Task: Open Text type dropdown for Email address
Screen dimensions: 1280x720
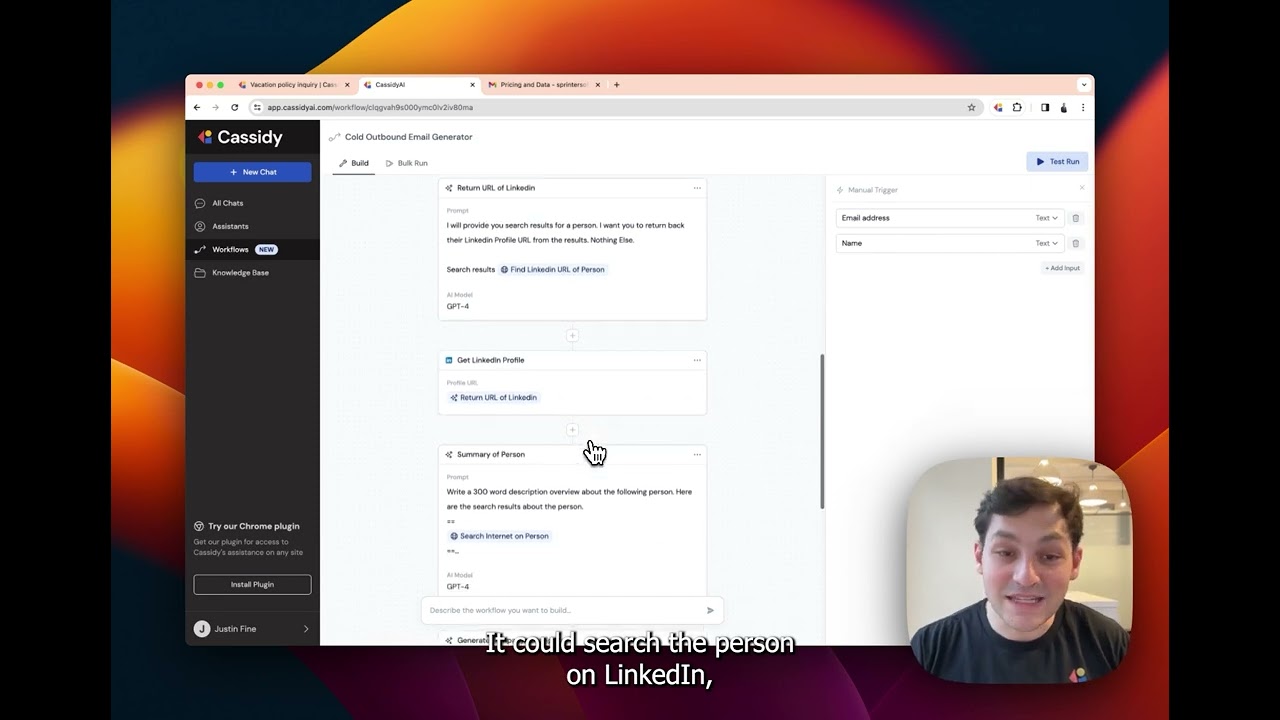Action: pos(1046,218)
